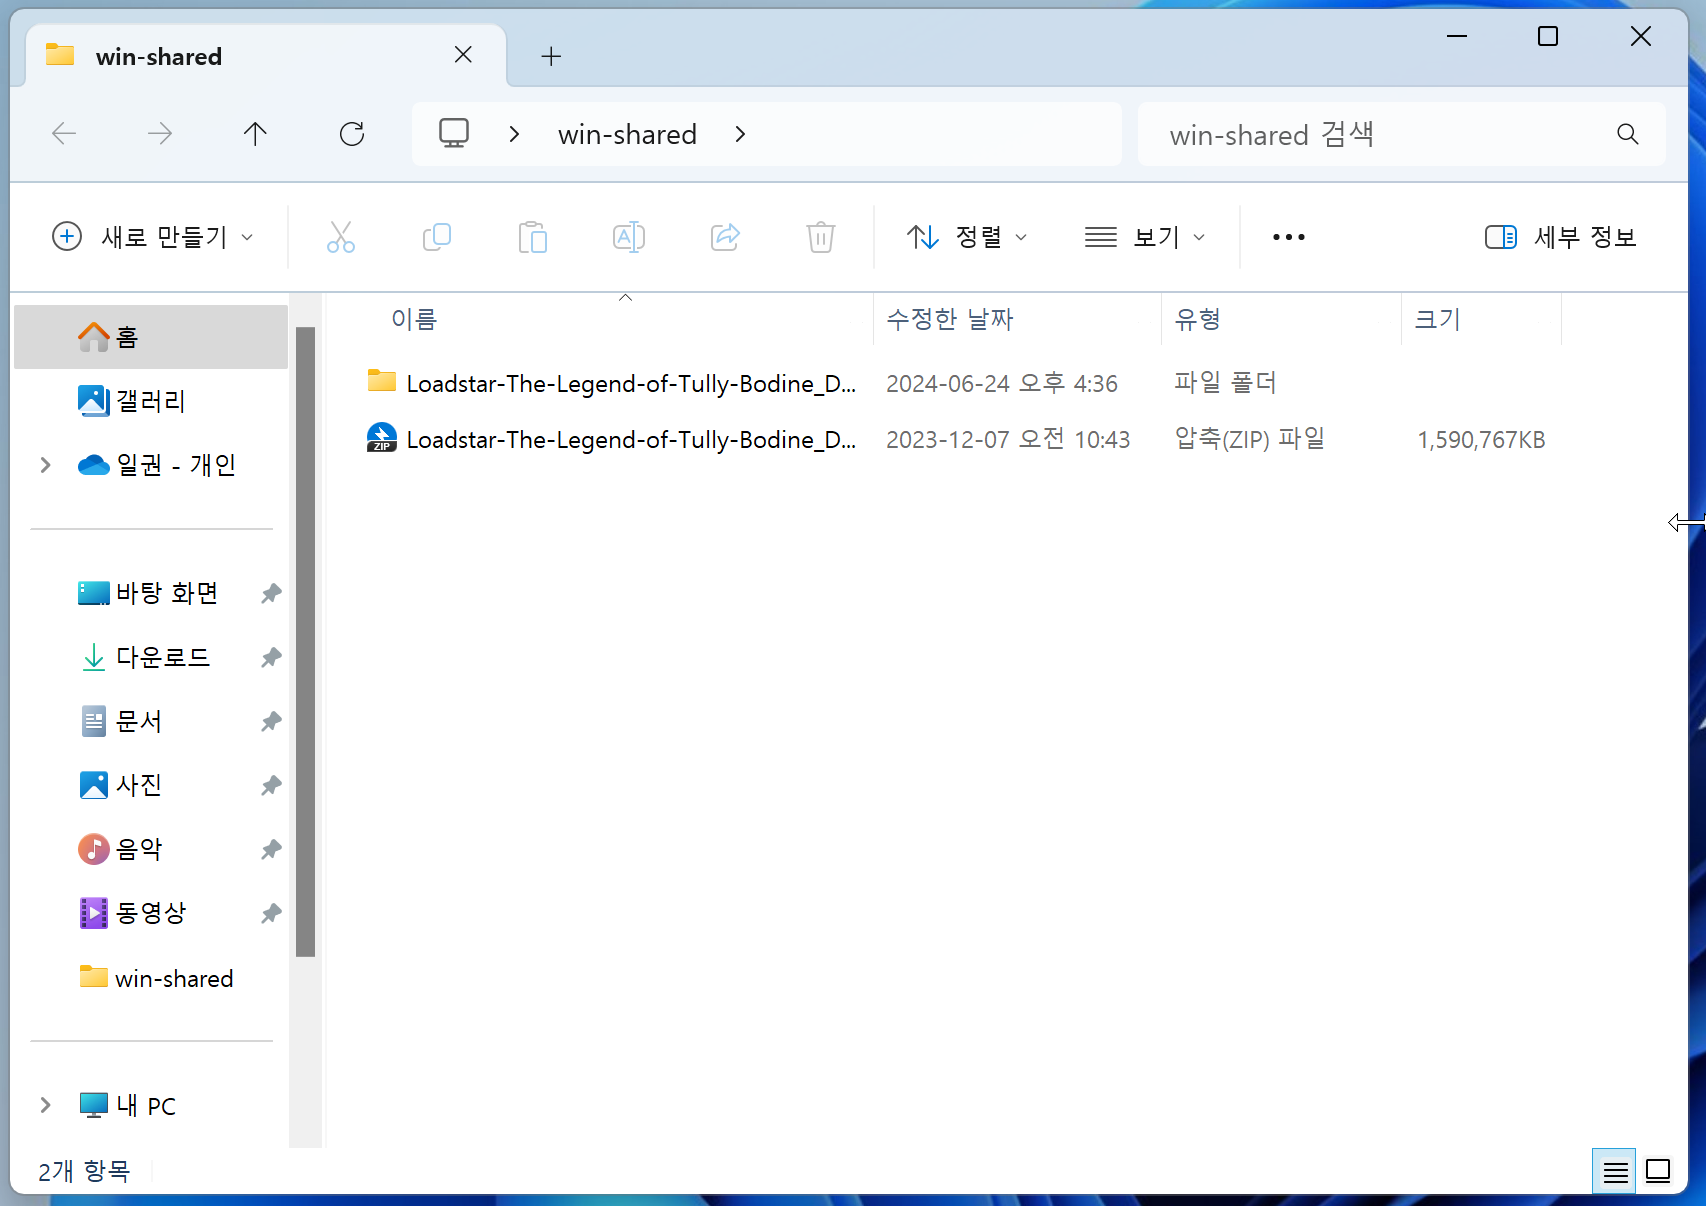1706x1206 pixels.
Task: Switch to large thumbnails view in status bar
Action: pos(1658,1171)
